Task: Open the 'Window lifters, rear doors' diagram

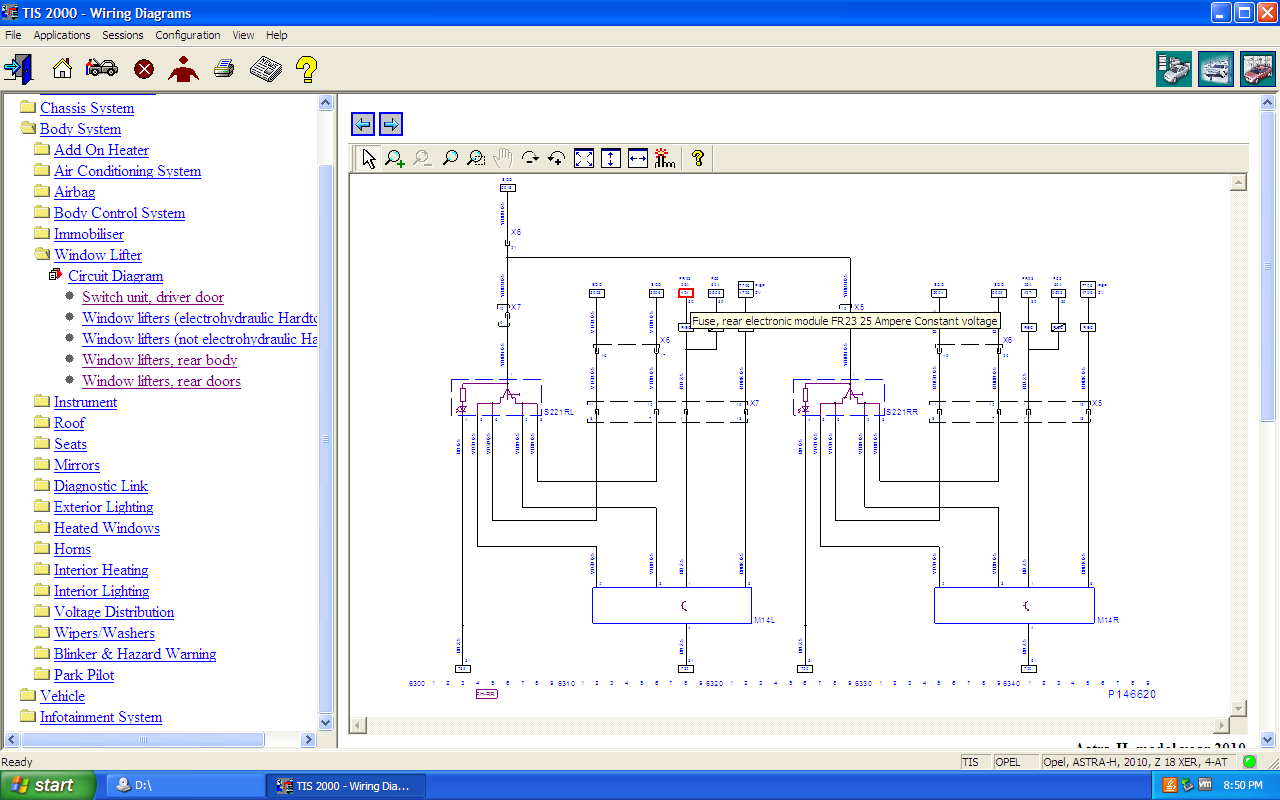Action: pyautogui.click(x=161, y=381)
